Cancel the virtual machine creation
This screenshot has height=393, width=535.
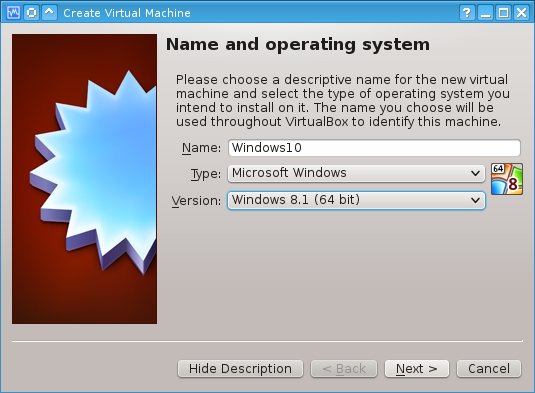click(x=489, y=369)
